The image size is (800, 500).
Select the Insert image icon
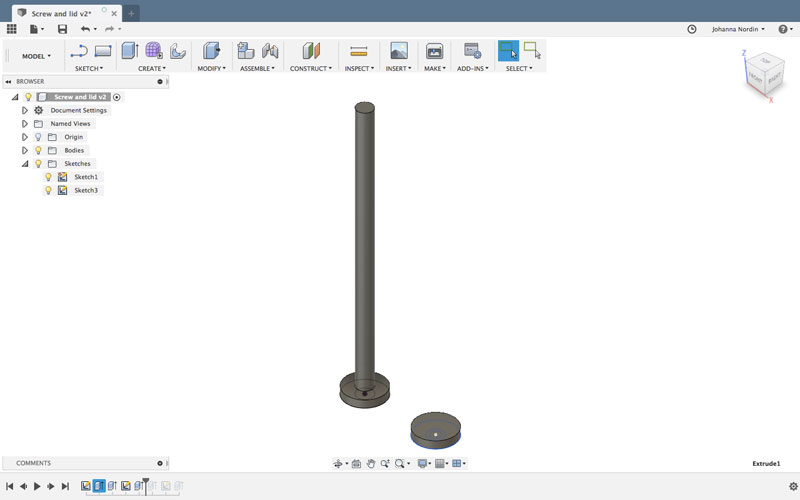pos(398,51)
